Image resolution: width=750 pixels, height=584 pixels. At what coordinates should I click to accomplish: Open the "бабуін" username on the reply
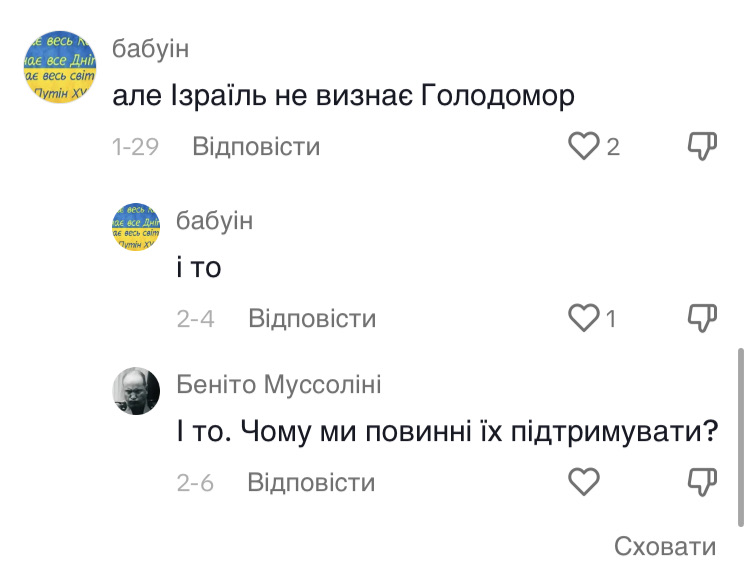click(214, 221)
